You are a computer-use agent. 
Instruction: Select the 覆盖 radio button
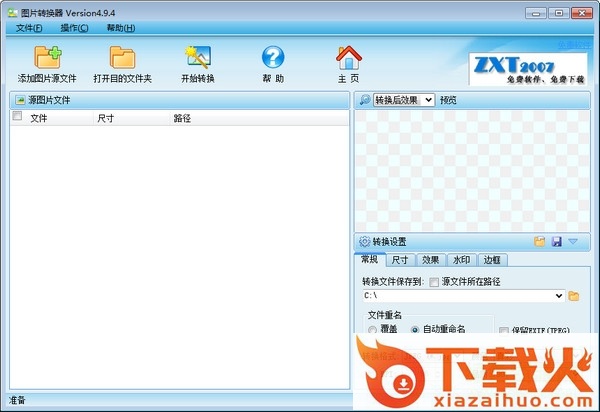[373, 329]
